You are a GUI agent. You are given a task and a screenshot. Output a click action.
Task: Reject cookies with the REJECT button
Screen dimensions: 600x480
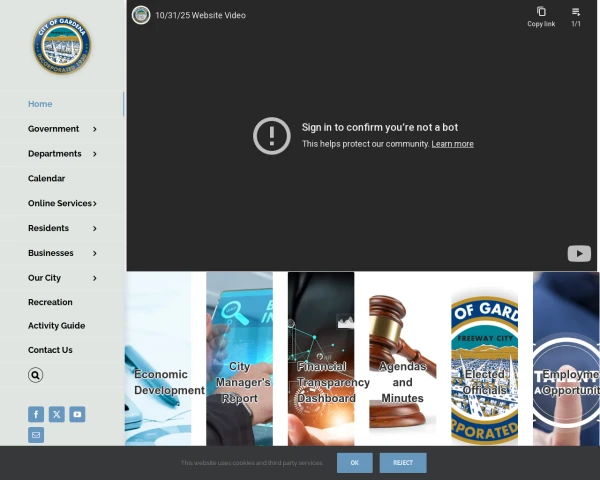pyautogui.click(x=403, y=463)
